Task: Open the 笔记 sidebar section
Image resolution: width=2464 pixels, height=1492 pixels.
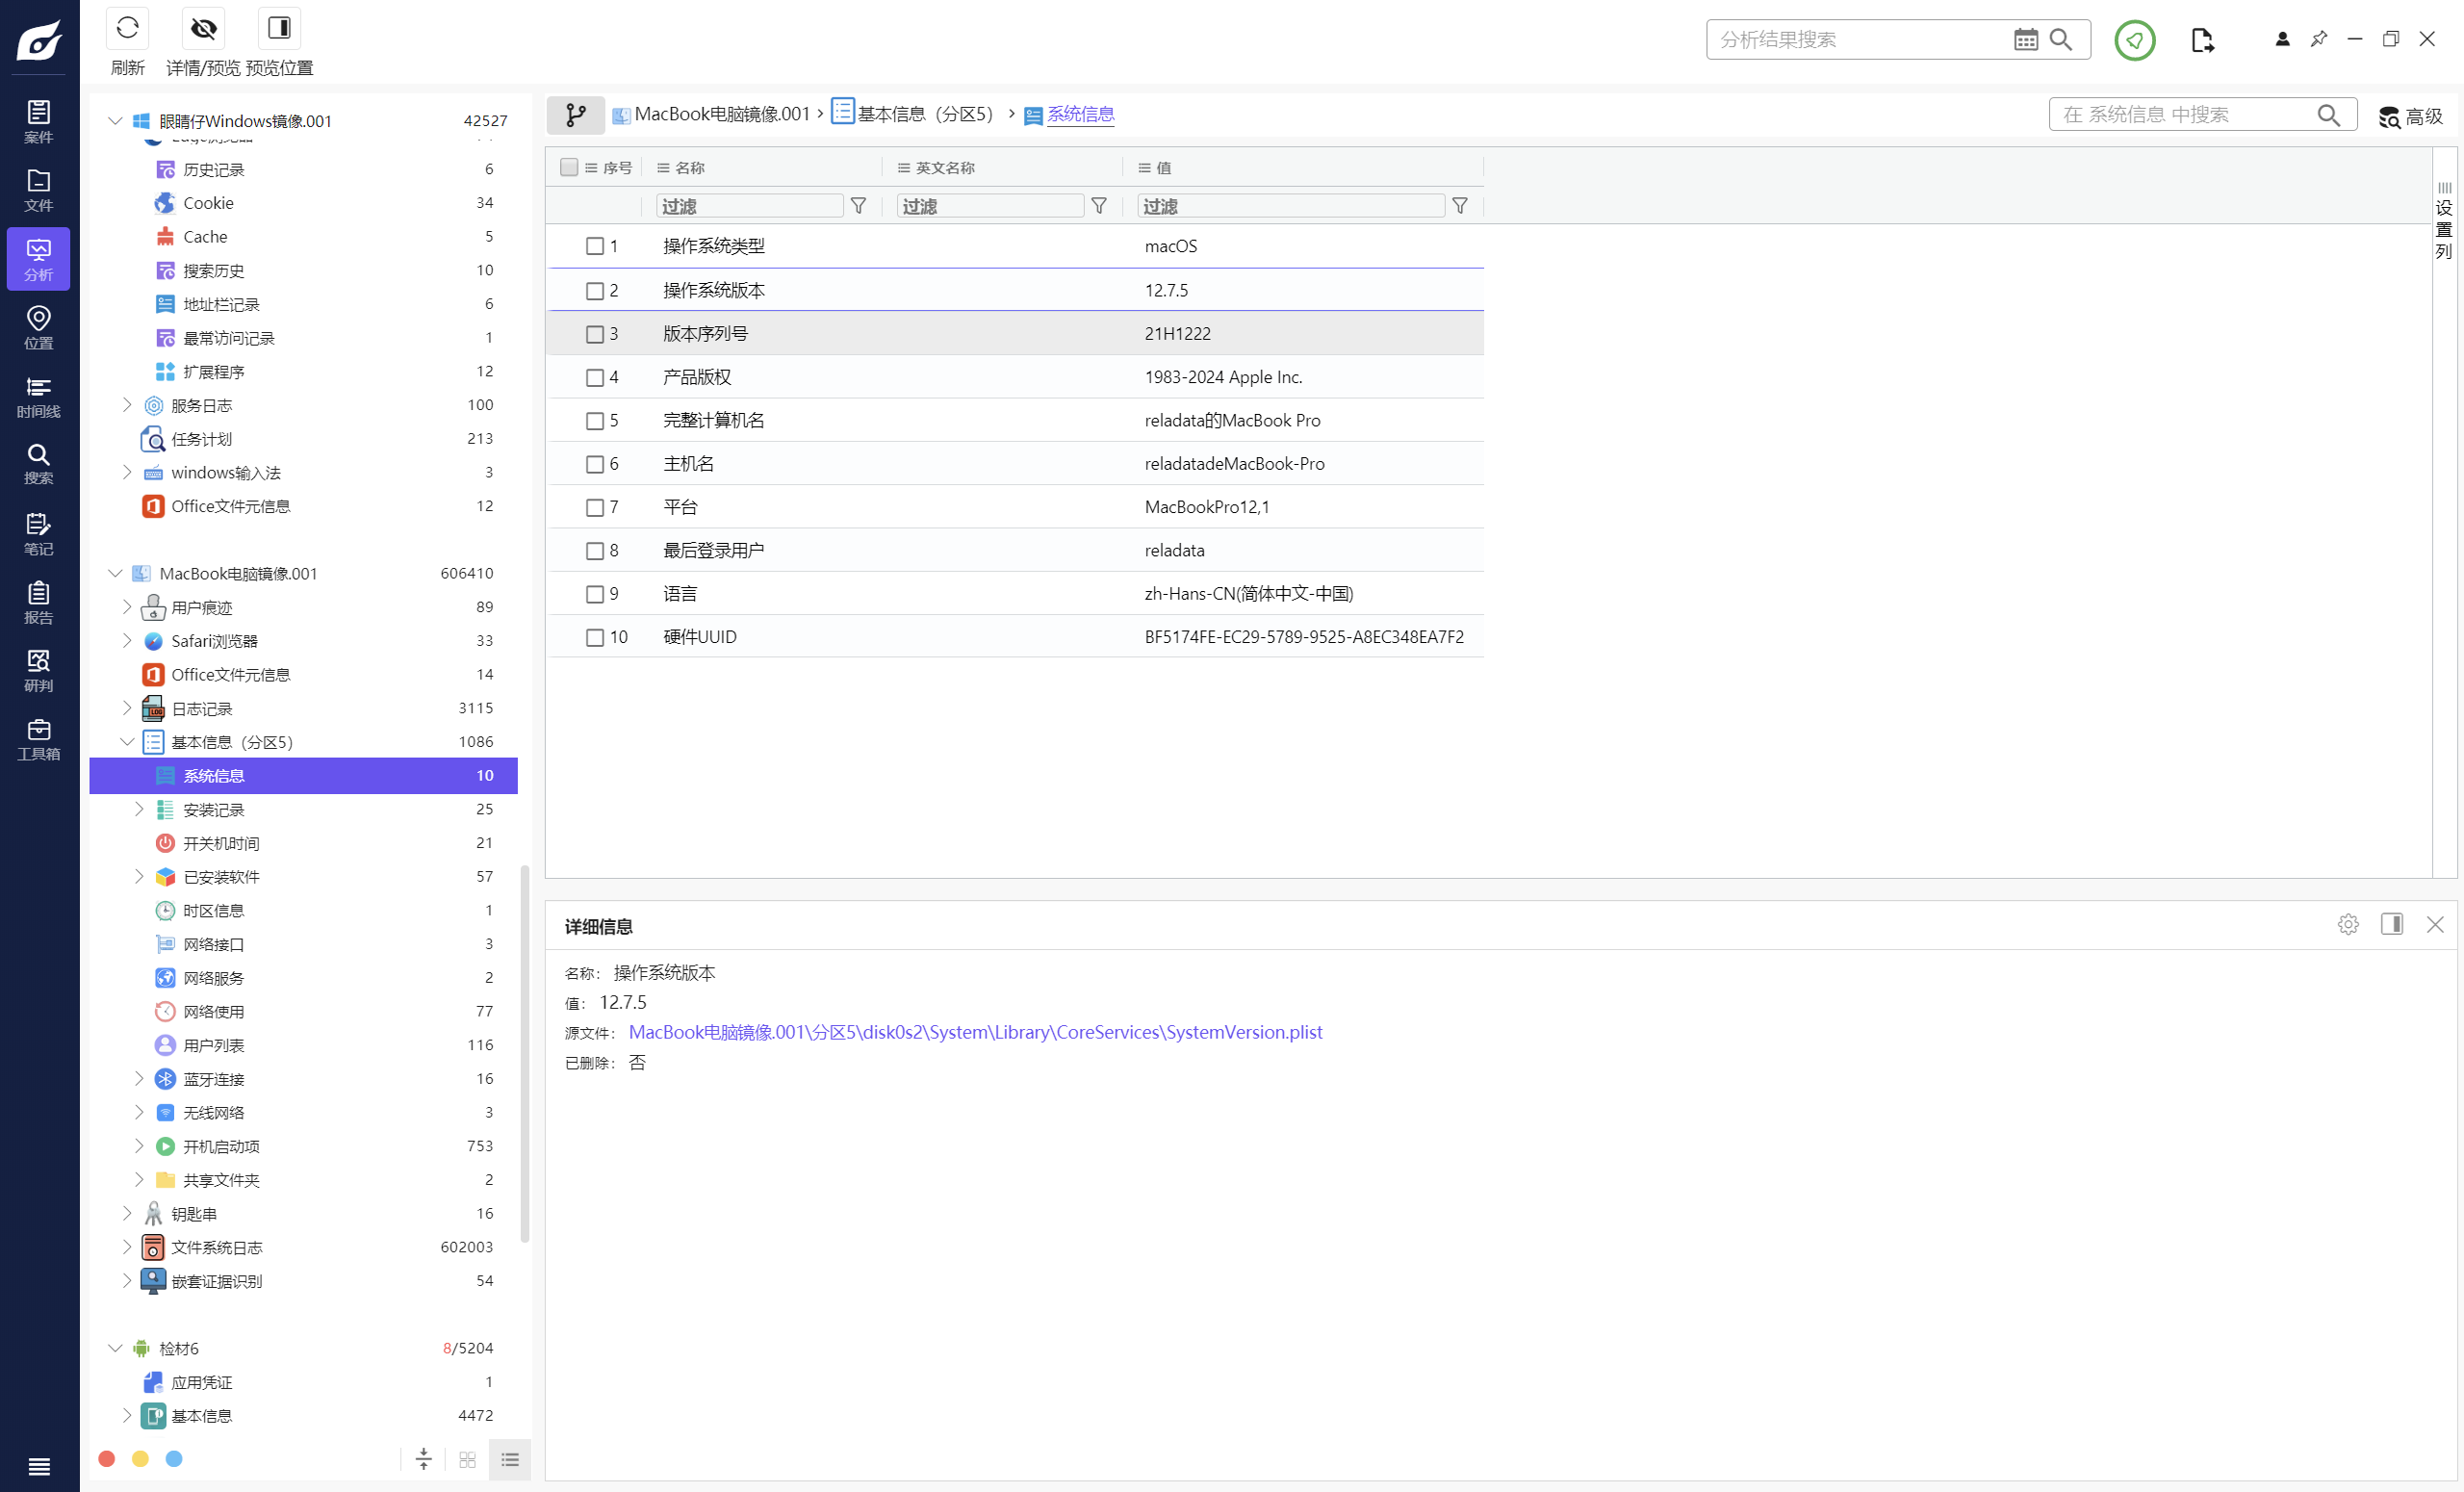Action: tap(38, 534)
